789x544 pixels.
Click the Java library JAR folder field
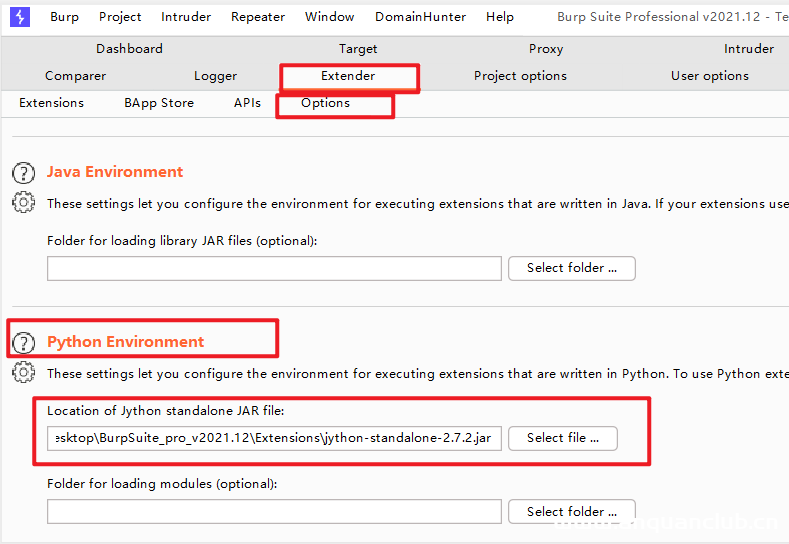[274, 268]
